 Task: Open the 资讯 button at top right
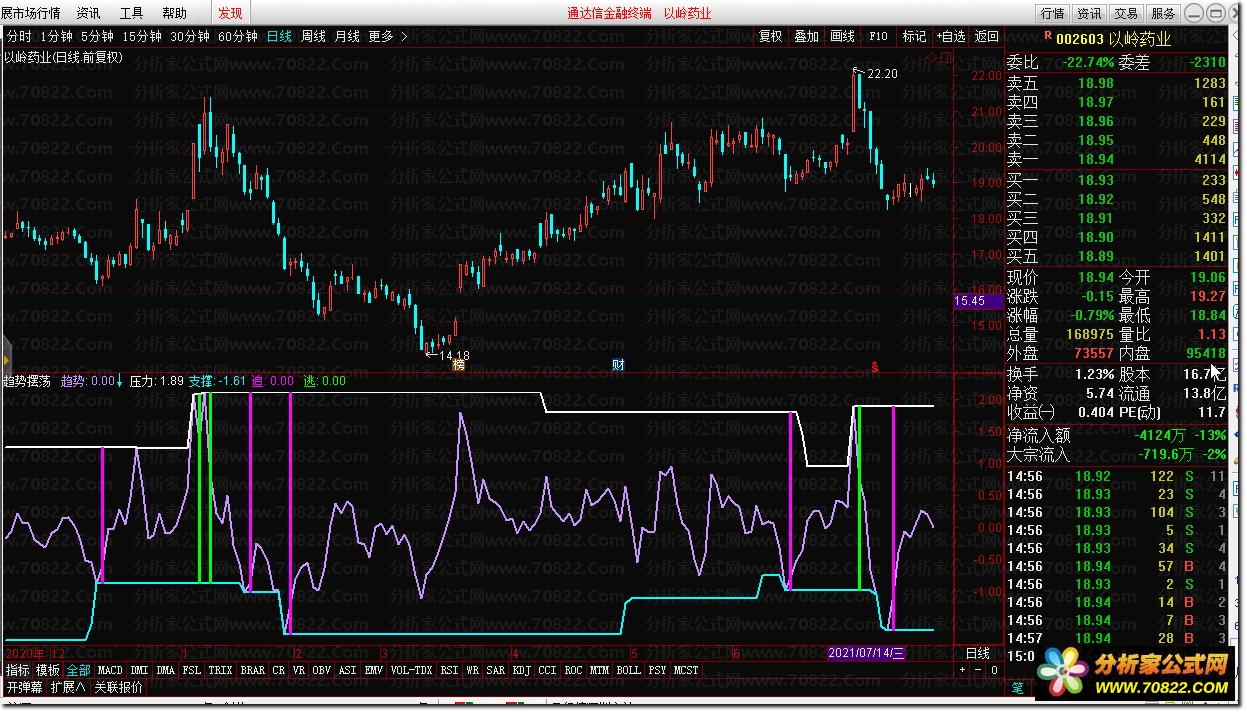(1089, 13)
